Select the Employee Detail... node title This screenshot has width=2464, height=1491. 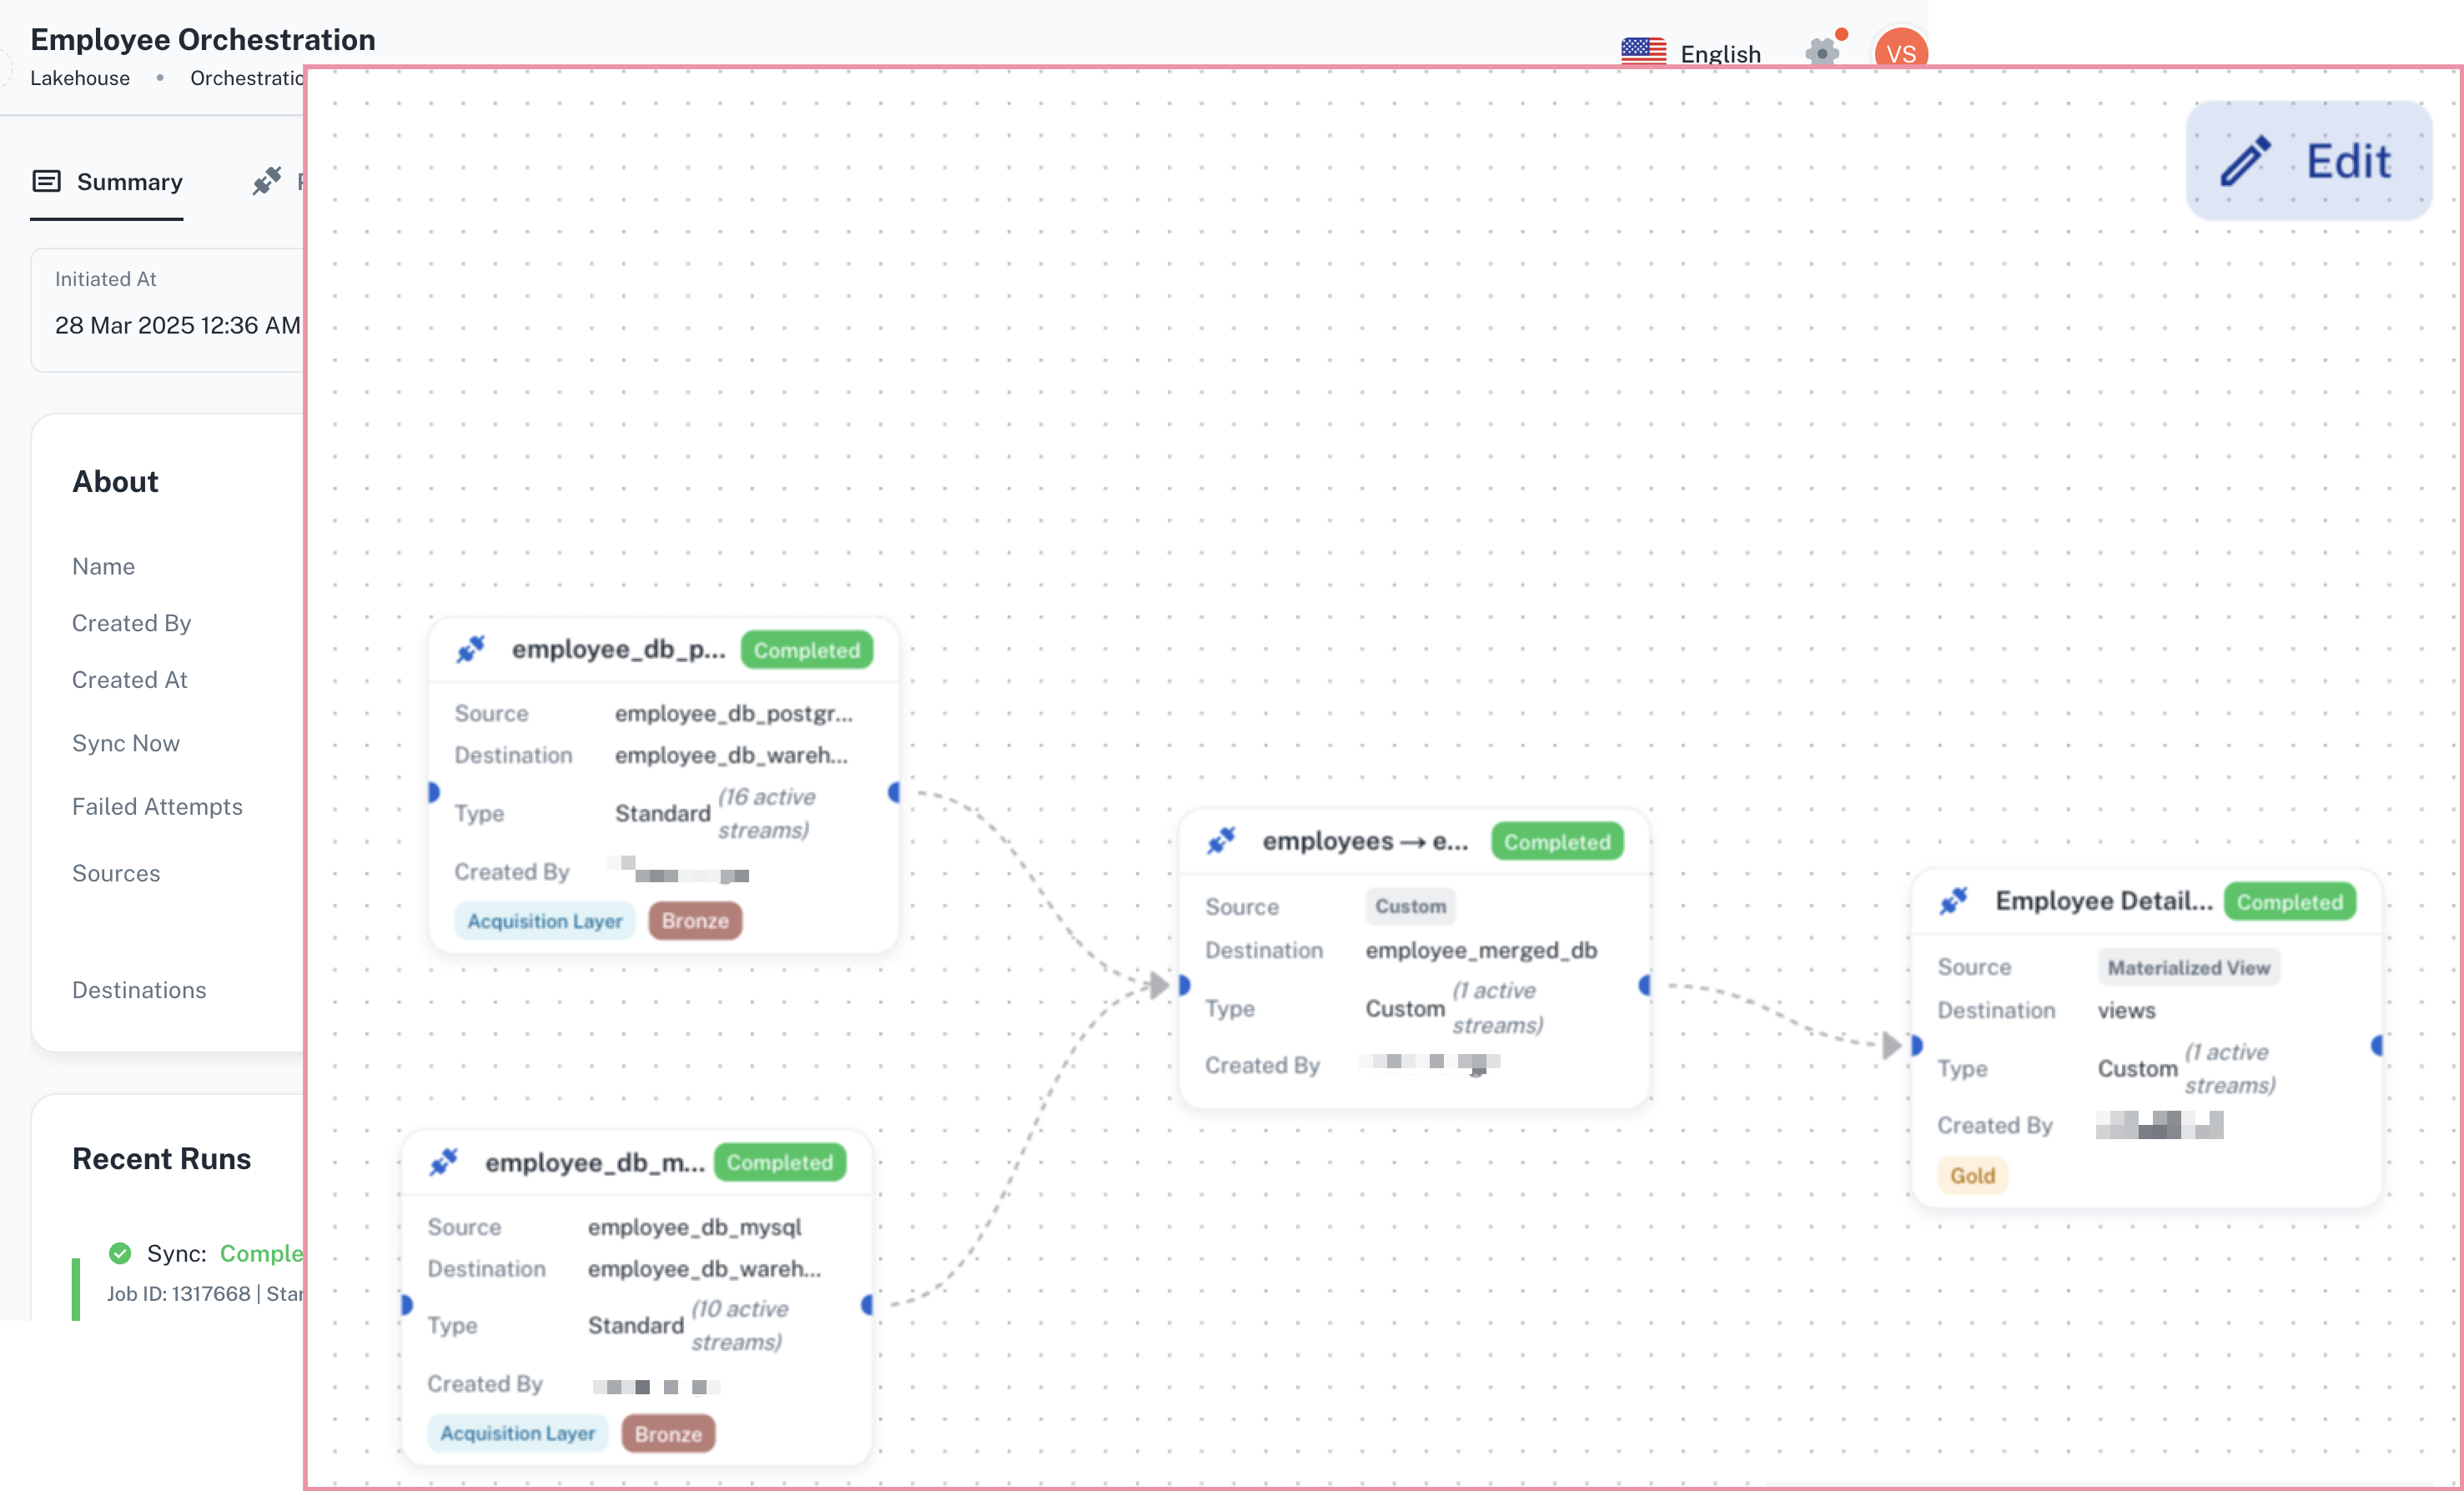click(2104, 901)
